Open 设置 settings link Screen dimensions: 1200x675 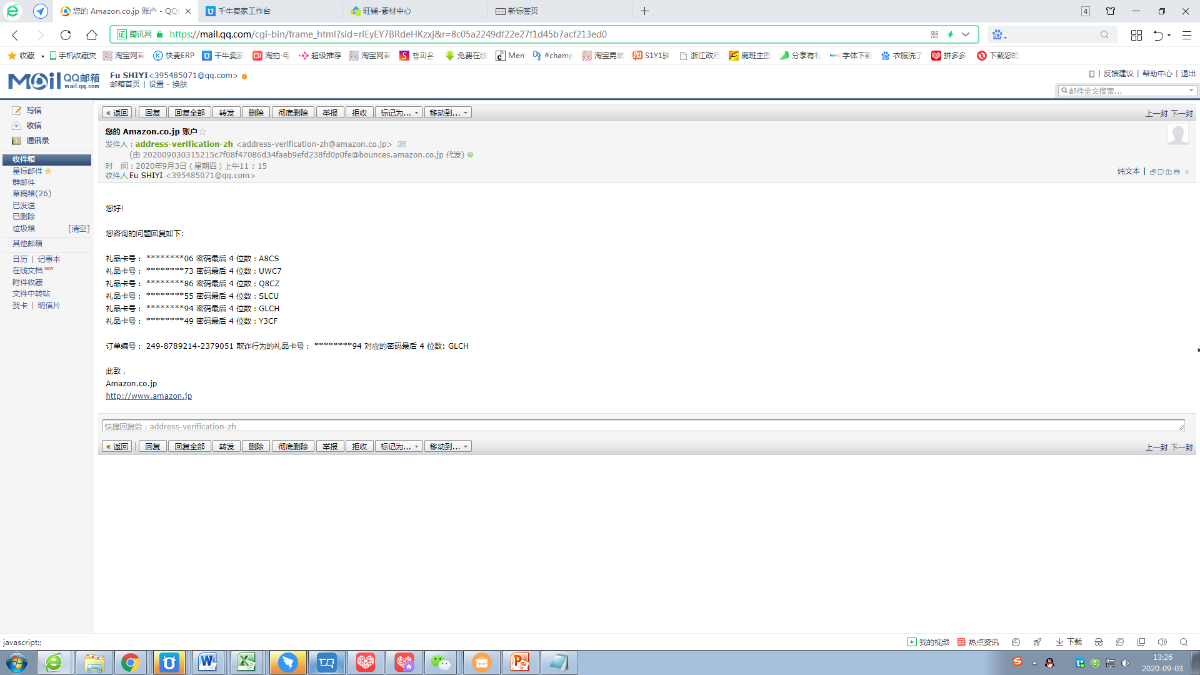point(155,84)
